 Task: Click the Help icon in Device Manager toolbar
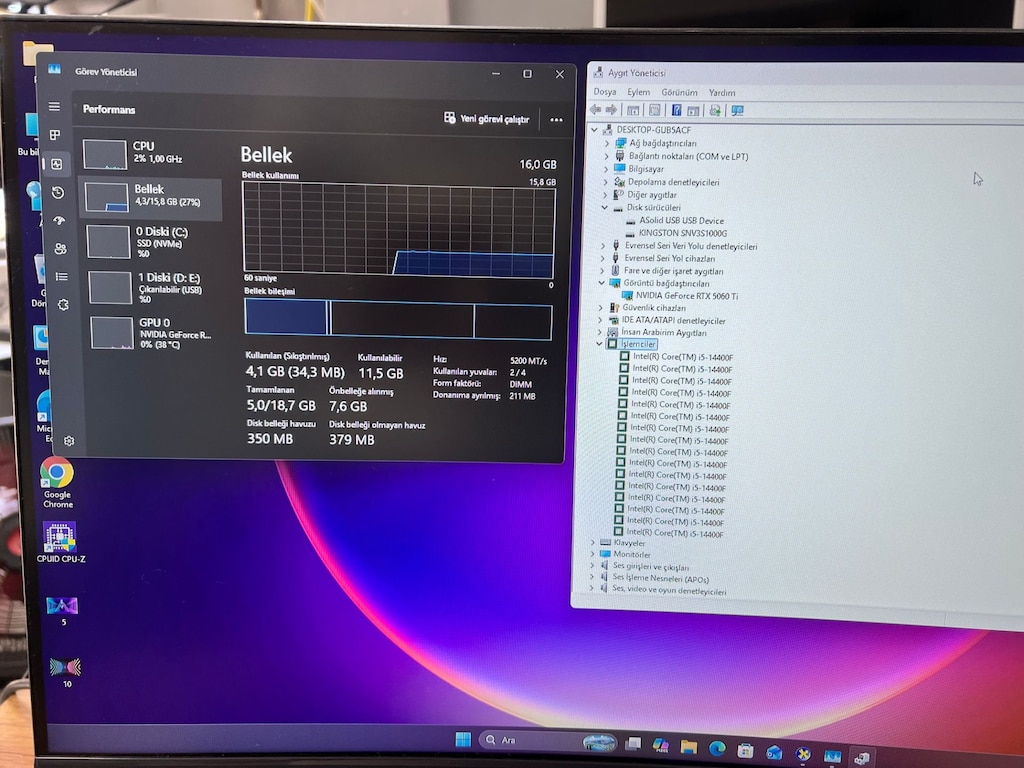[677, 110]
